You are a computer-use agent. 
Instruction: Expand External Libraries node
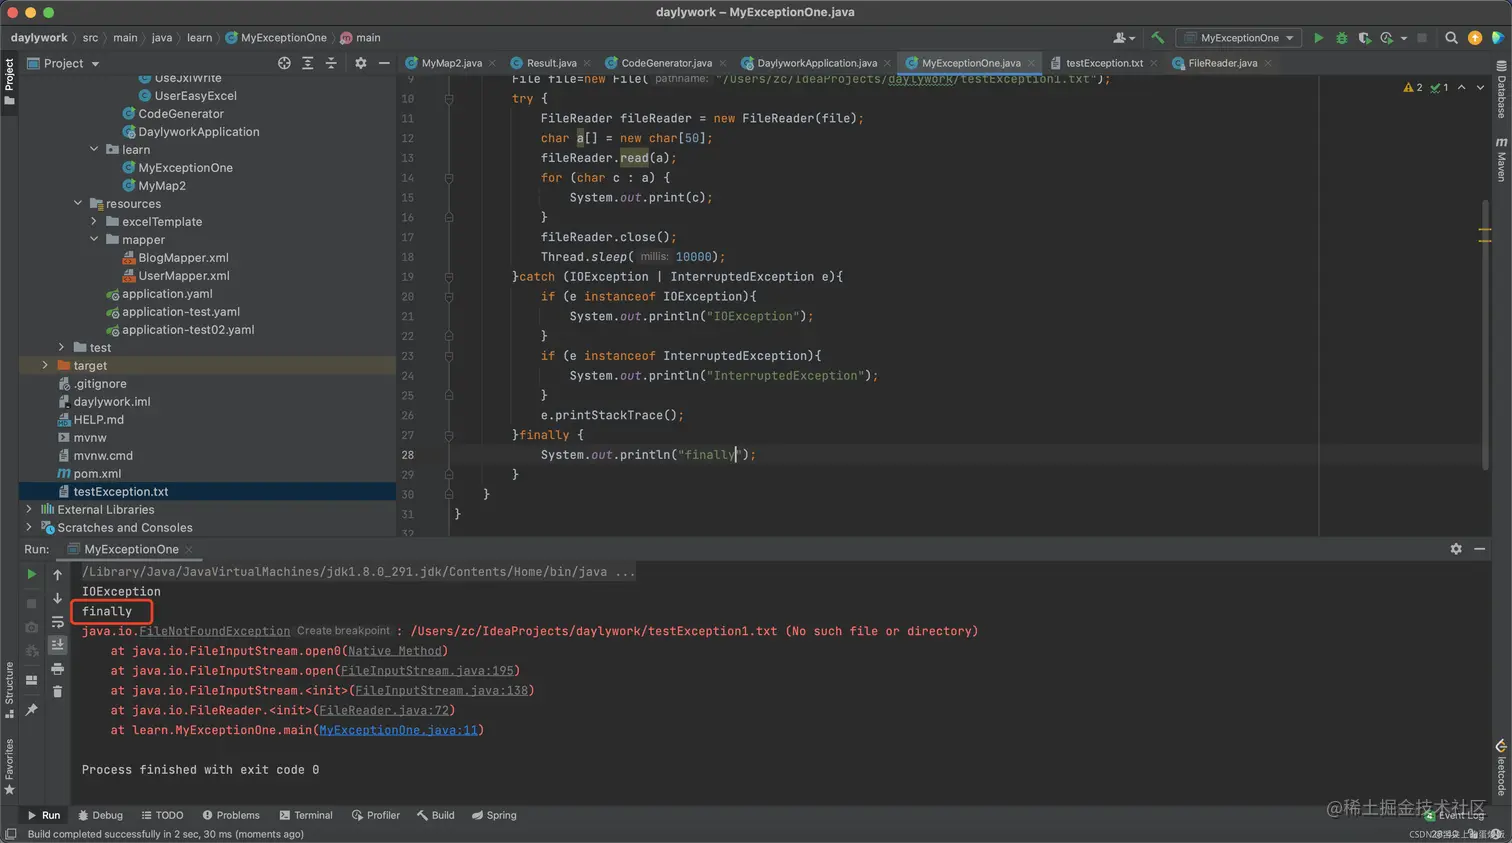click(x=29, y=509)
